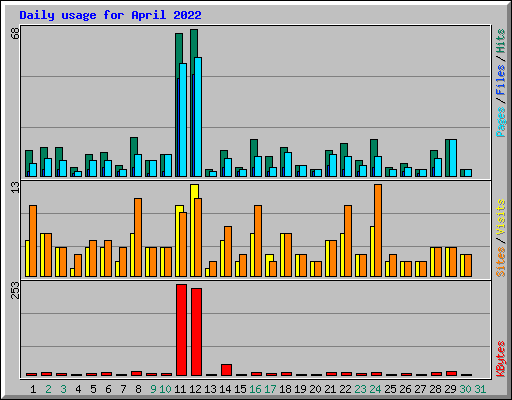The height and width of the screenshot is (400, 512).
Task: Click day label '4' on the x-axis
Action: click(x=78, y=389)
